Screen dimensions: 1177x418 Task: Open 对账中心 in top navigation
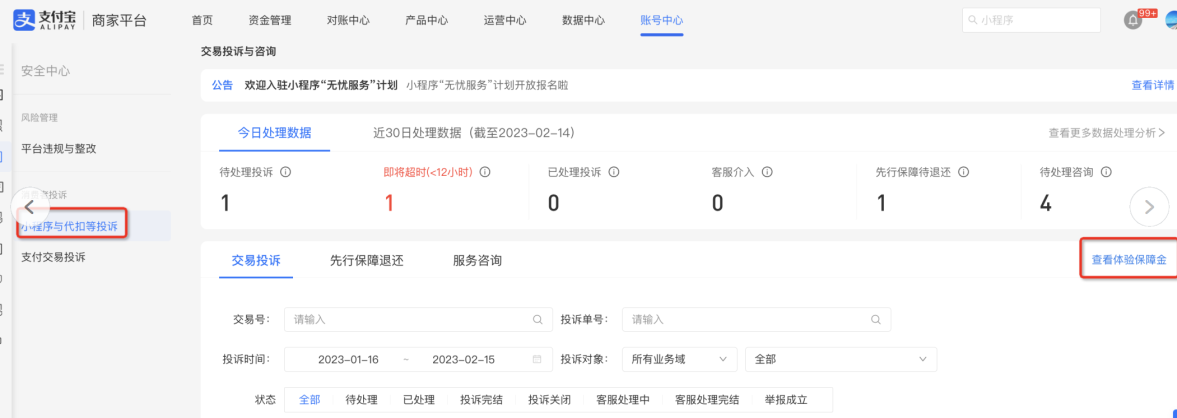tap(348, 20)
